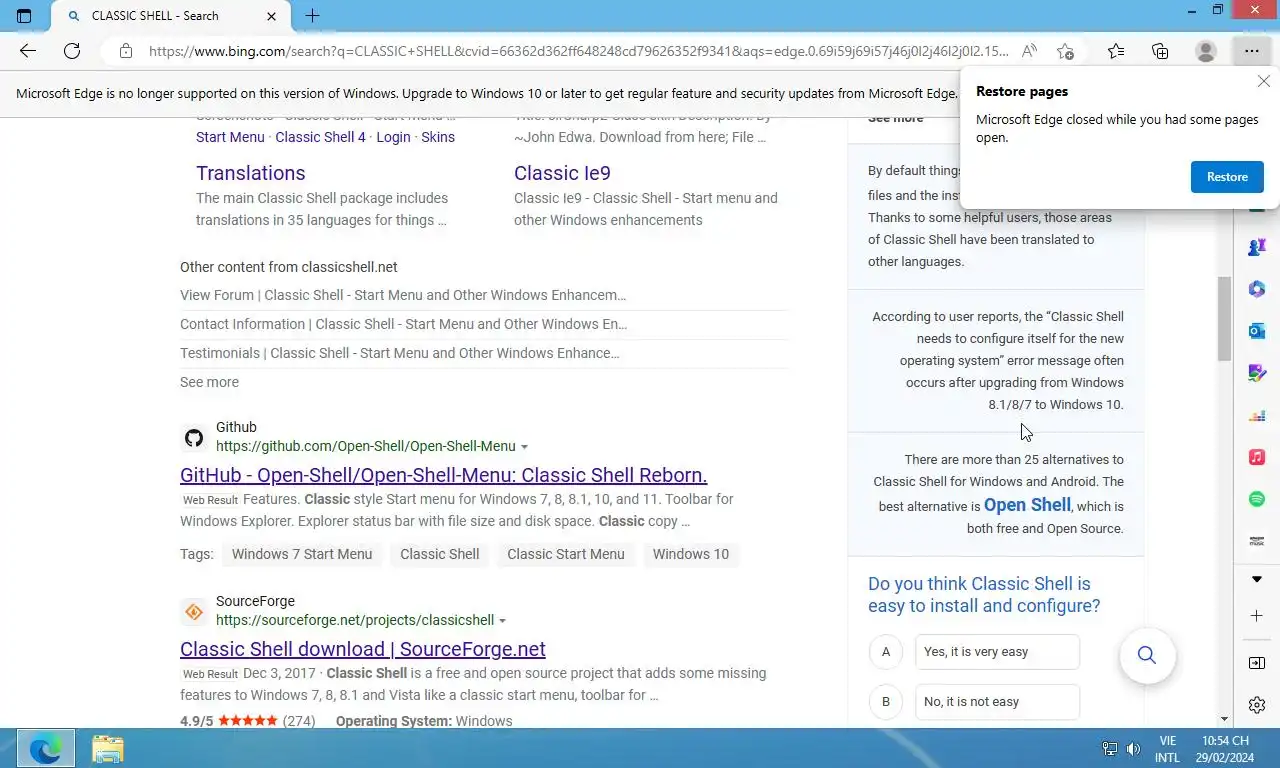
Task: Click the Restore button in popup
Action: (x=1227, y=177)
